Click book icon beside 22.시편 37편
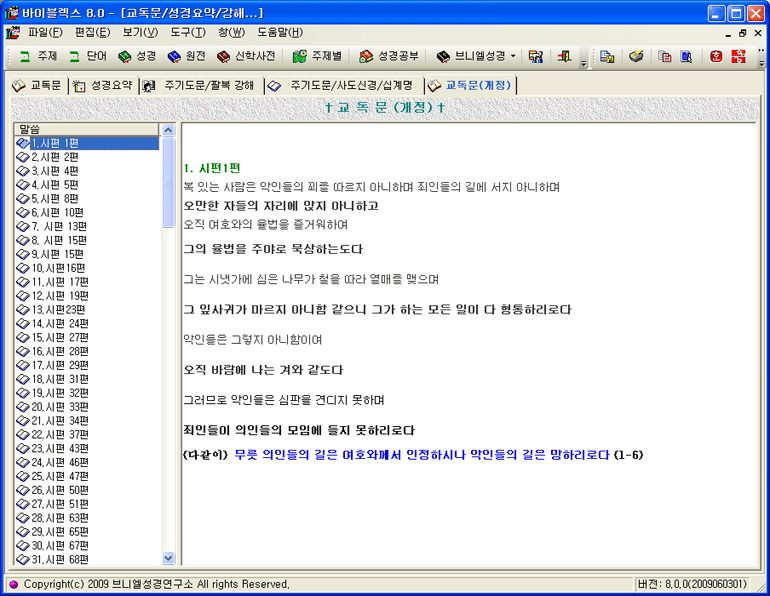770x596 pixels. tap(23, 434)
